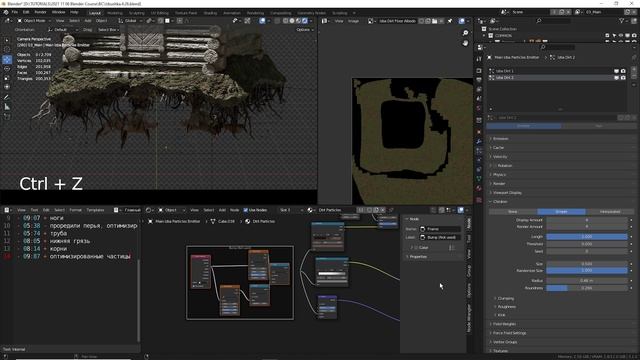Adjust the Random Size slider
Image resolution: width=640 pixels, height=360 pixels.
pyautogui.click(x=587, y=271)
